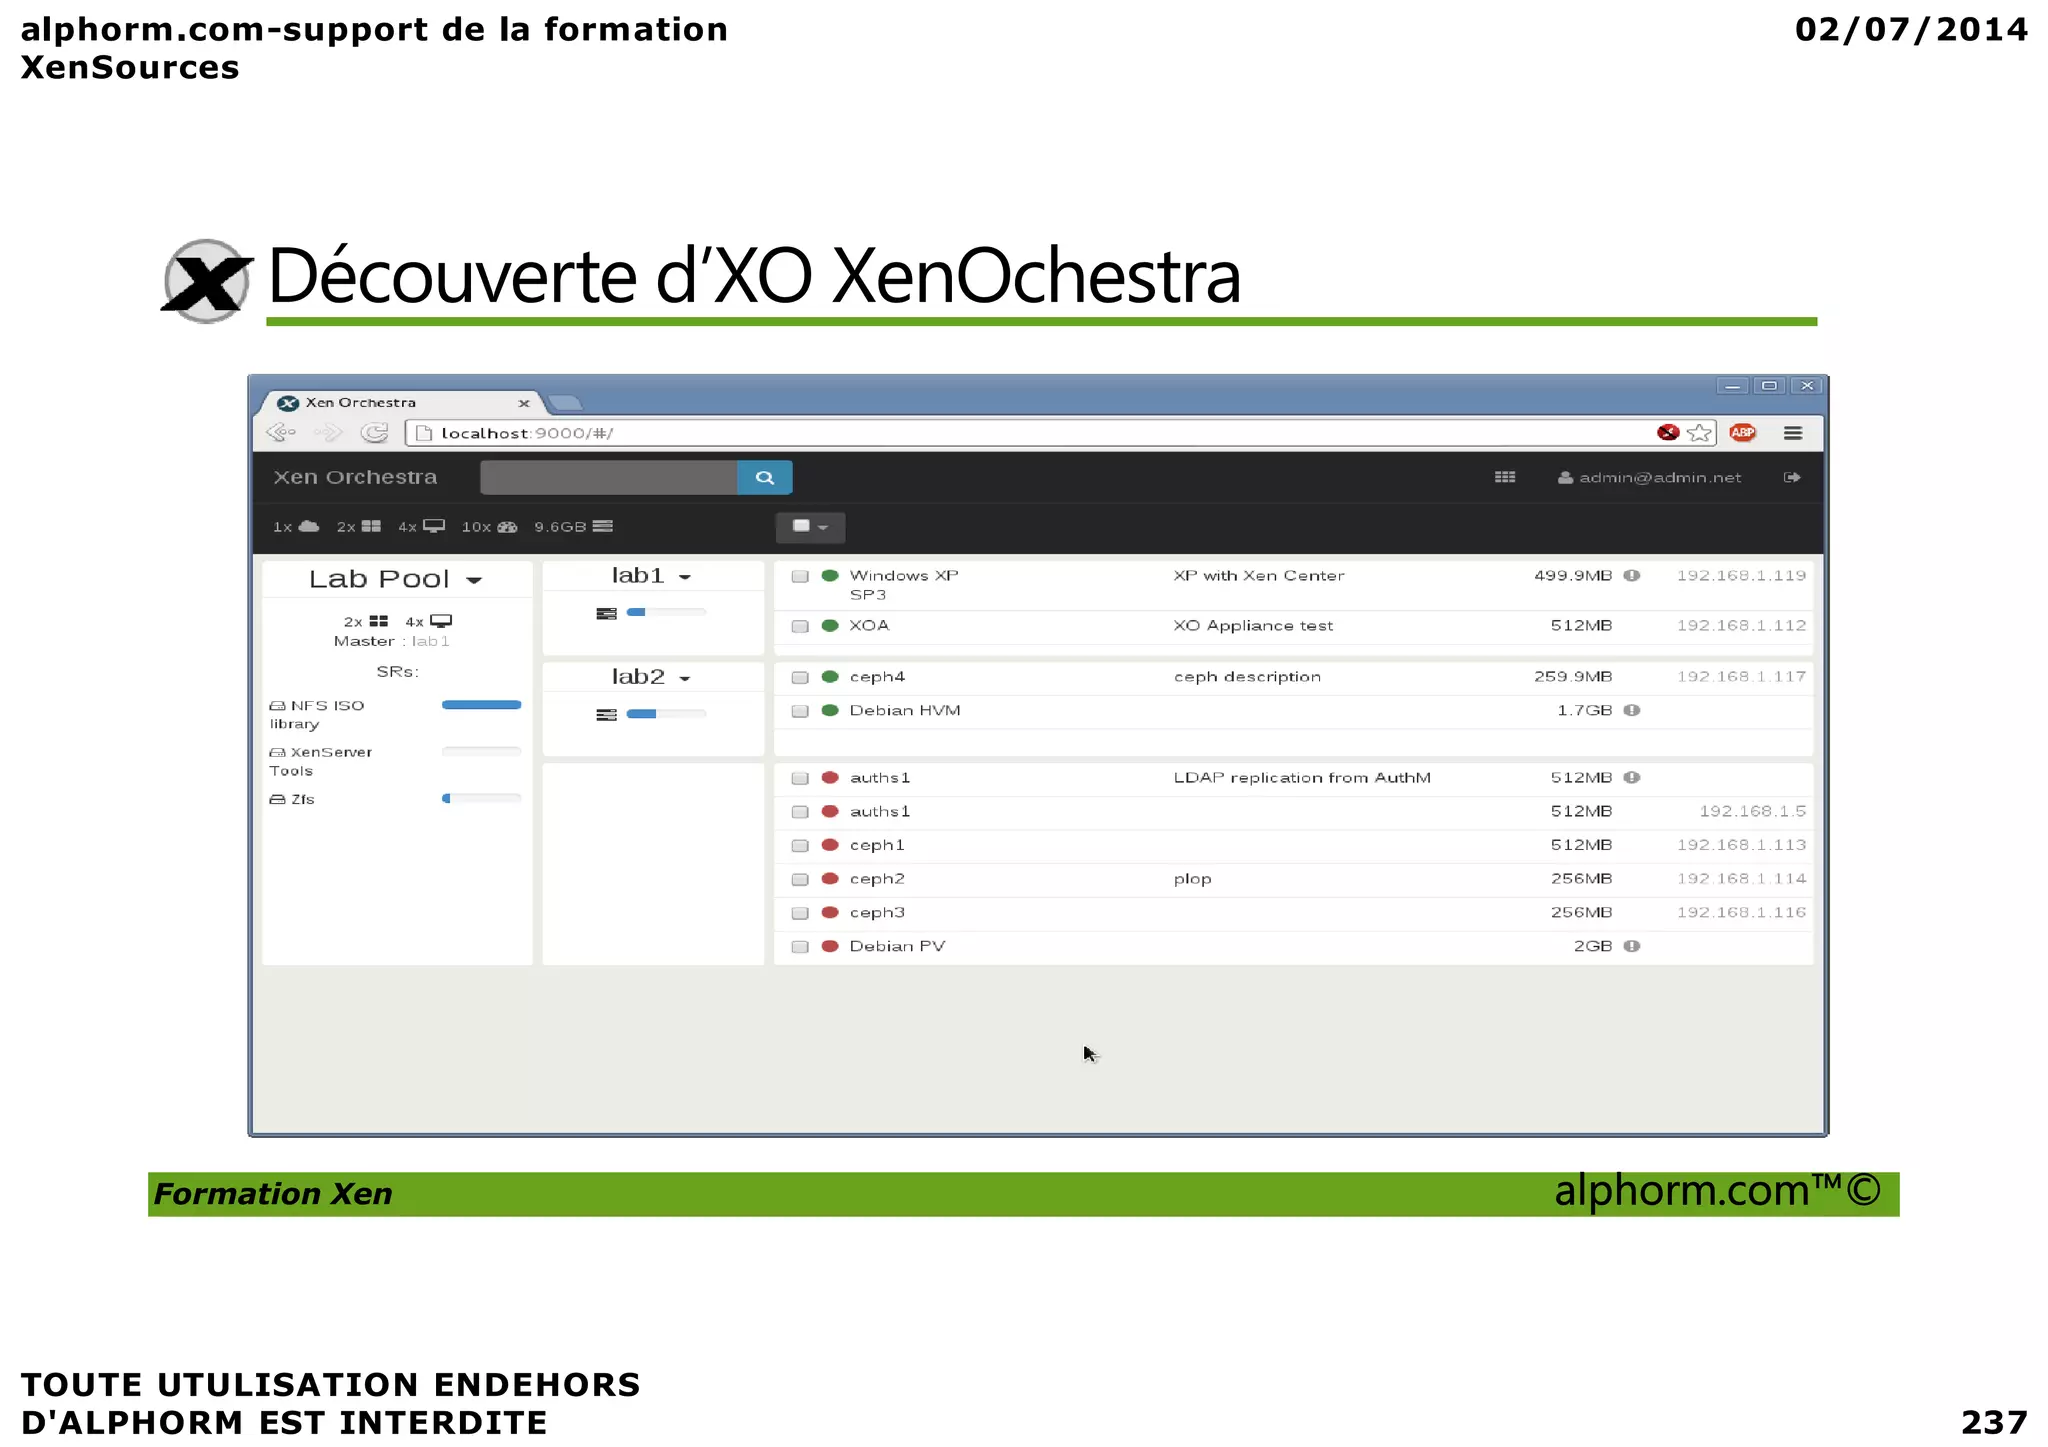Click the Zfs disk icon
Viewport: 2048px width, 1447px height.
[x=278, y=800]
